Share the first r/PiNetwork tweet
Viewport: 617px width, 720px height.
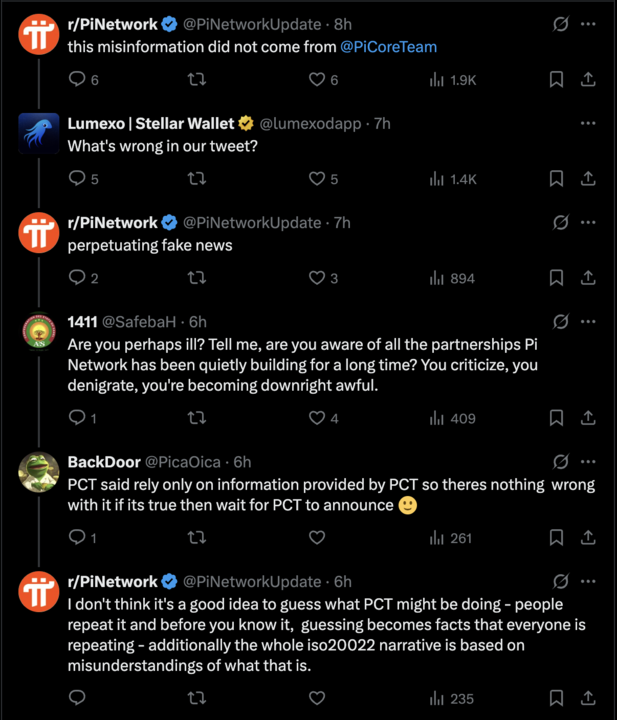pos(589,79)
